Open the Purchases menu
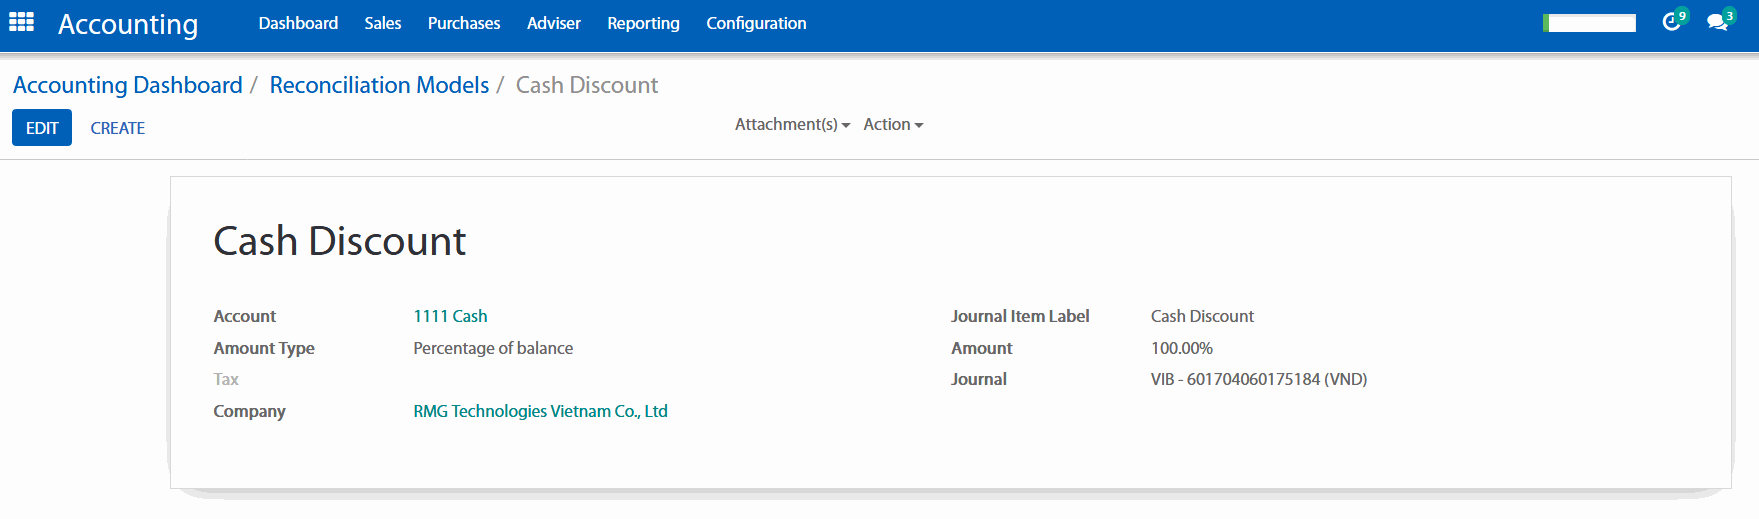Image resolution: width=1759 pixels, height=519 pixels. pyautogui.click(x=464, y=23)
